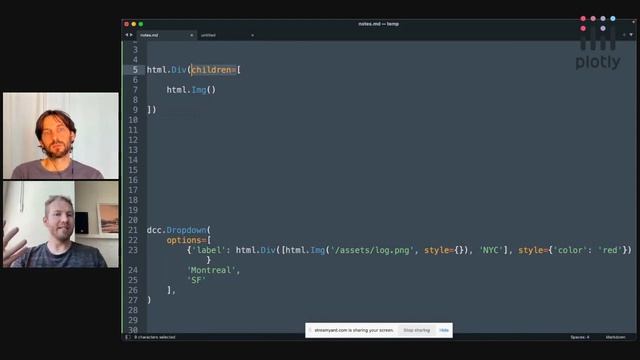
Task: Close the notes.md tab
Action: tap(191, 35)
